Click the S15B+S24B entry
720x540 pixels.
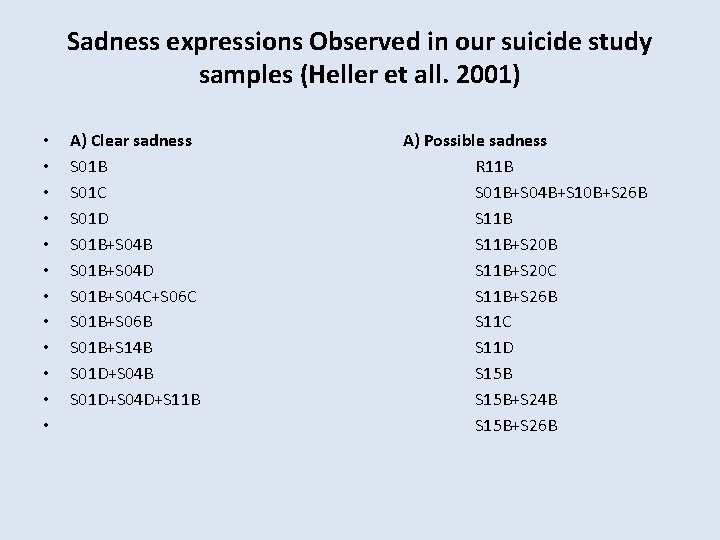[x=516, y=399]
